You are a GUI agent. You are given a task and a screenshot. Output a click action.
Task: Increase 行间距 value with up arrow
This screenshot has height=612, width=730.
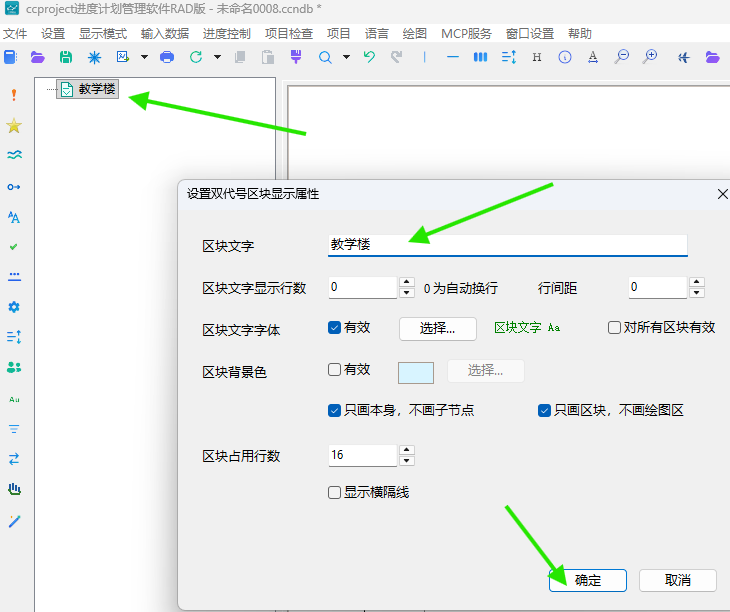click(697, 282)
